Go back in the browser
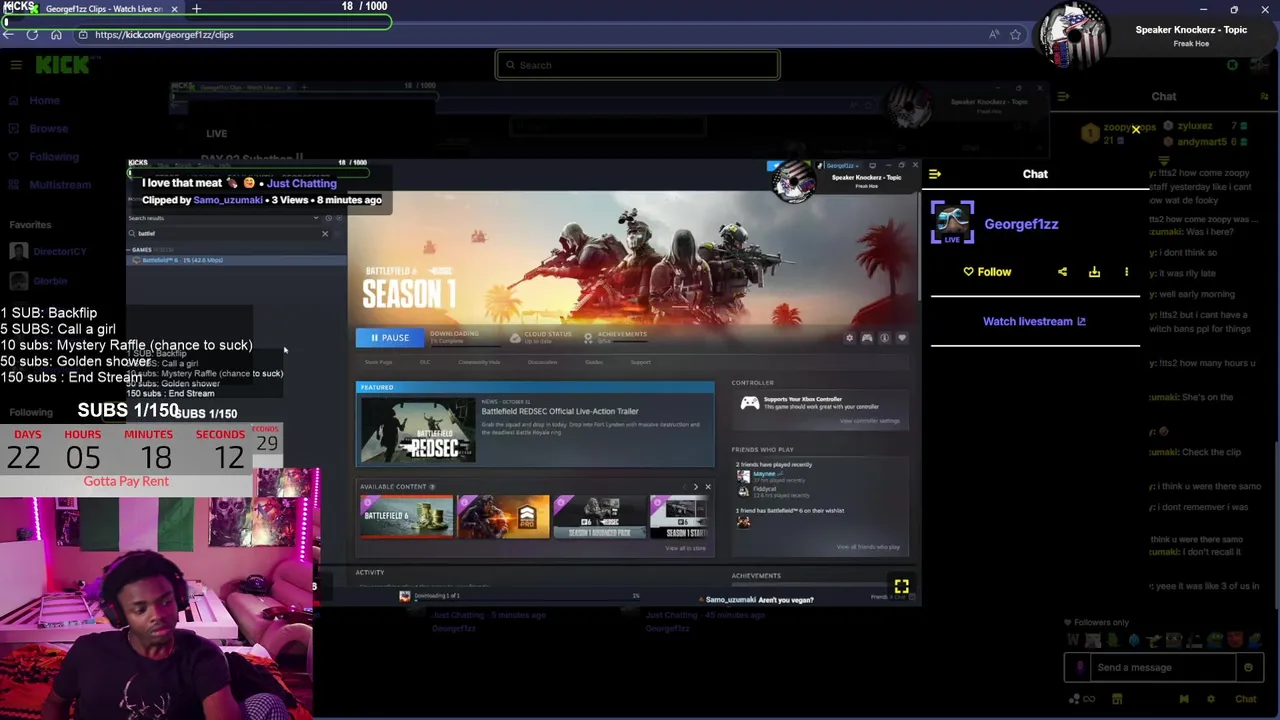This screenshot has height=720, width=1280. click(x=9, y=34)
